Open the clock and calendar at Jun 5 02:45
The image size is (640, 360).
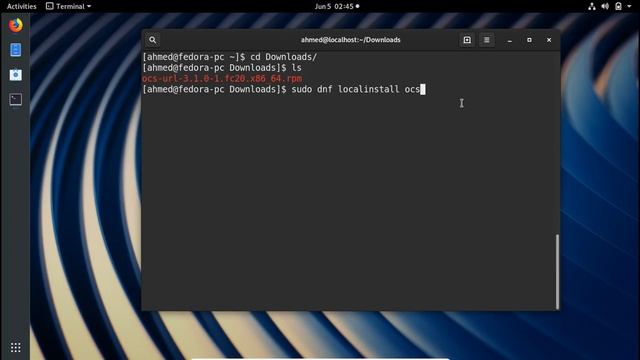[337, 6]
